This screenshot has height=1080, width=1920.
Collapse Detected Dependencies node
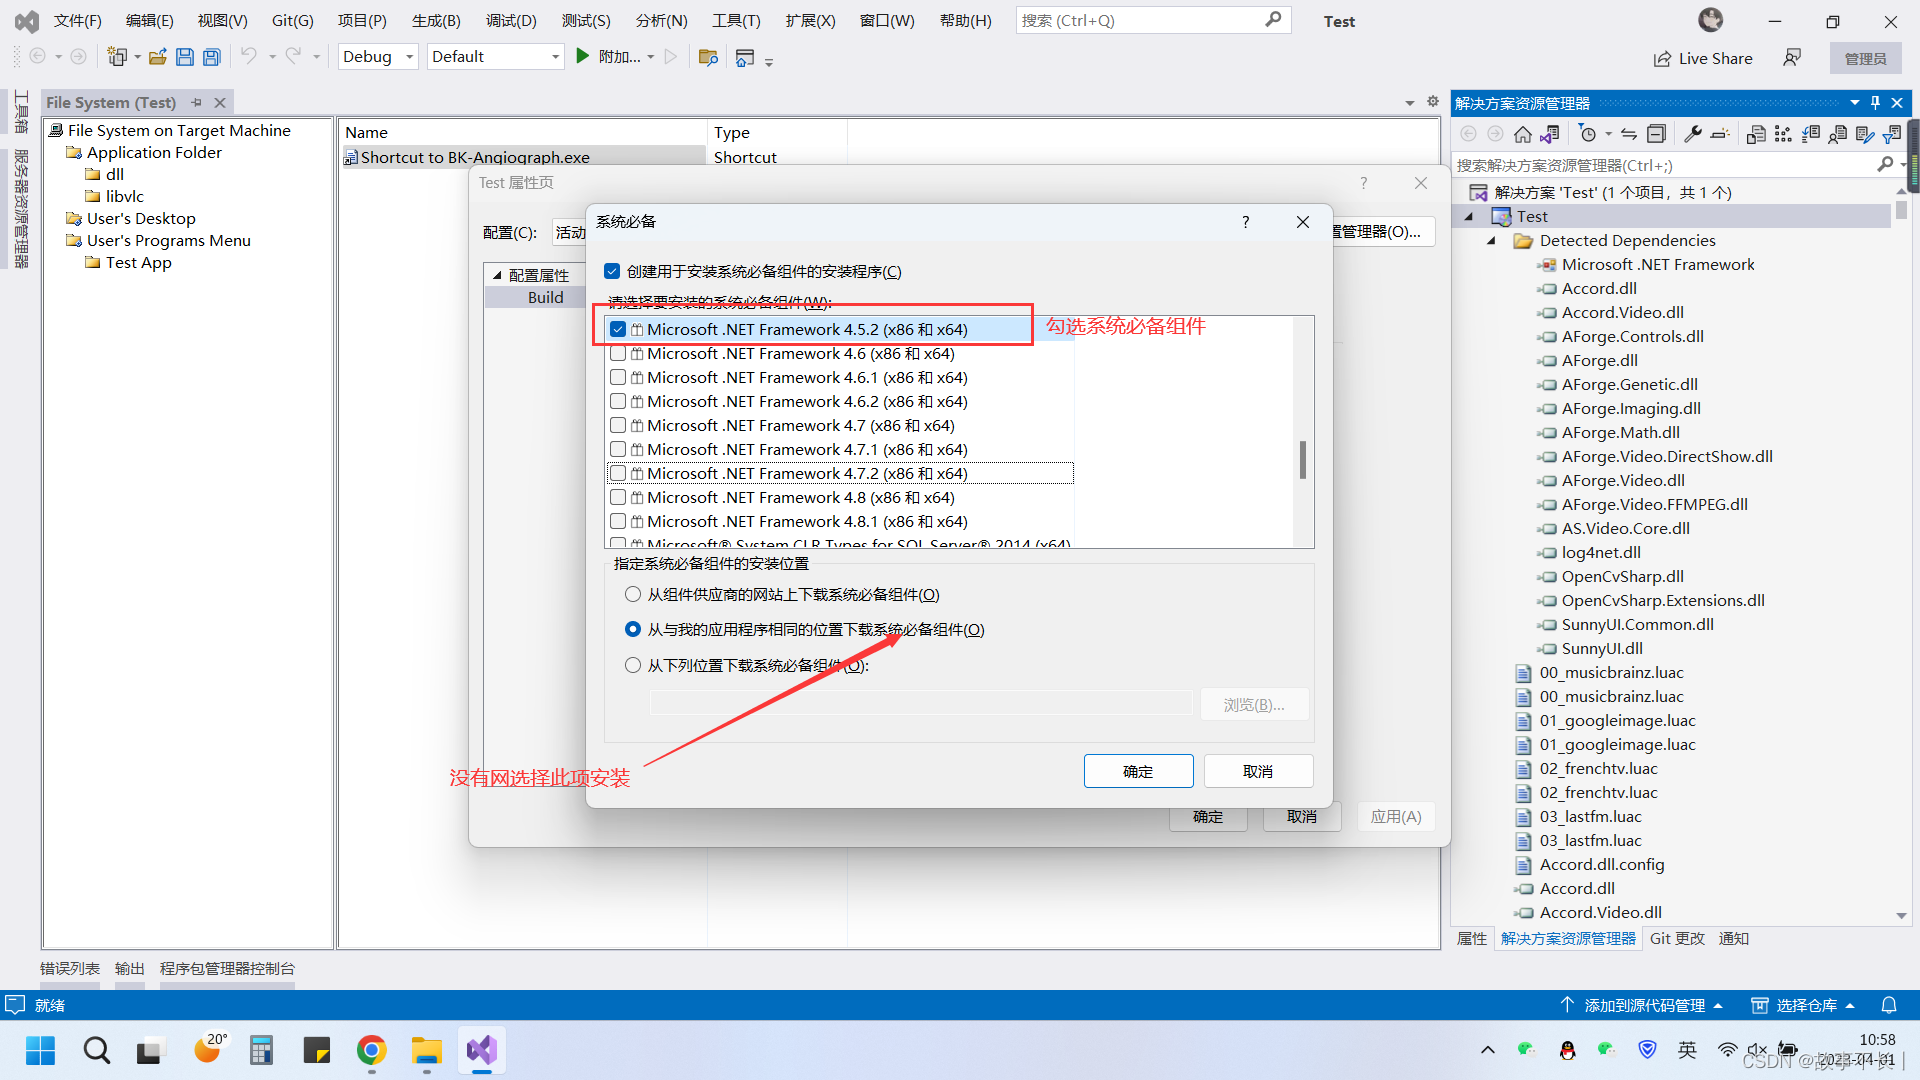[x=1491, y=241]
